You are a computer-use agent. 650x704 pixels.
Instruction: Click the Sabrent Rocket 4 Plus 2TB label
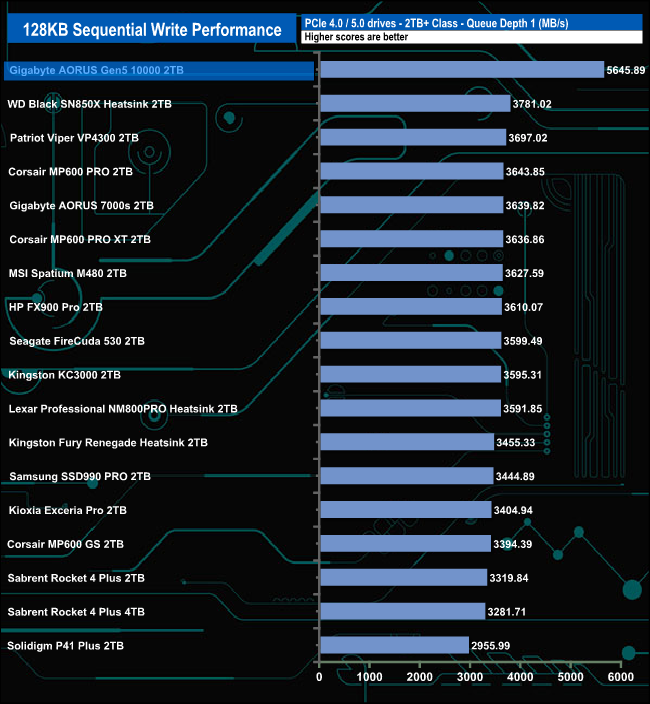(x=76, y=578)
